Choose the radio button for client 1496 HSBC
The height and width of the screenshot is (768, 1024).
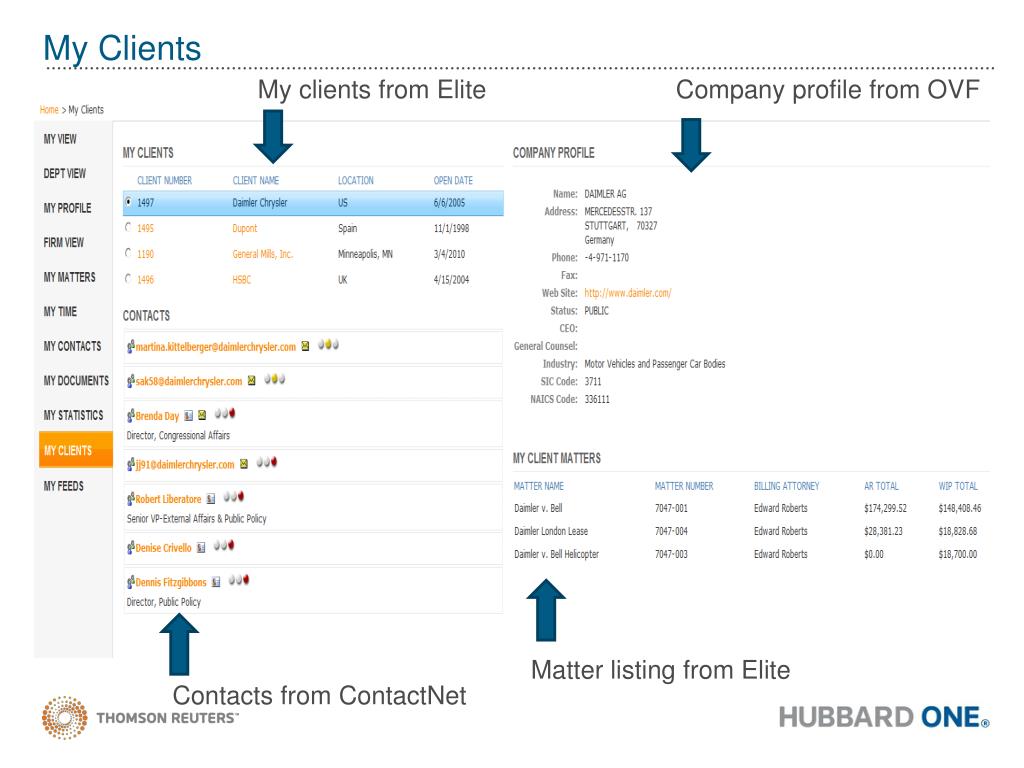pos(128,279)
